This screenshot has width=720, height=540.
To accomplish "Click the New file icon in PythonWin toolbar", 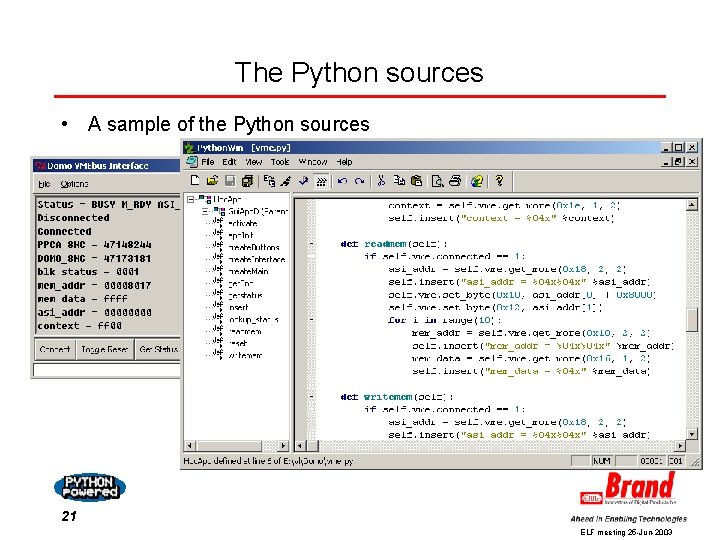I will click(195, 181).
